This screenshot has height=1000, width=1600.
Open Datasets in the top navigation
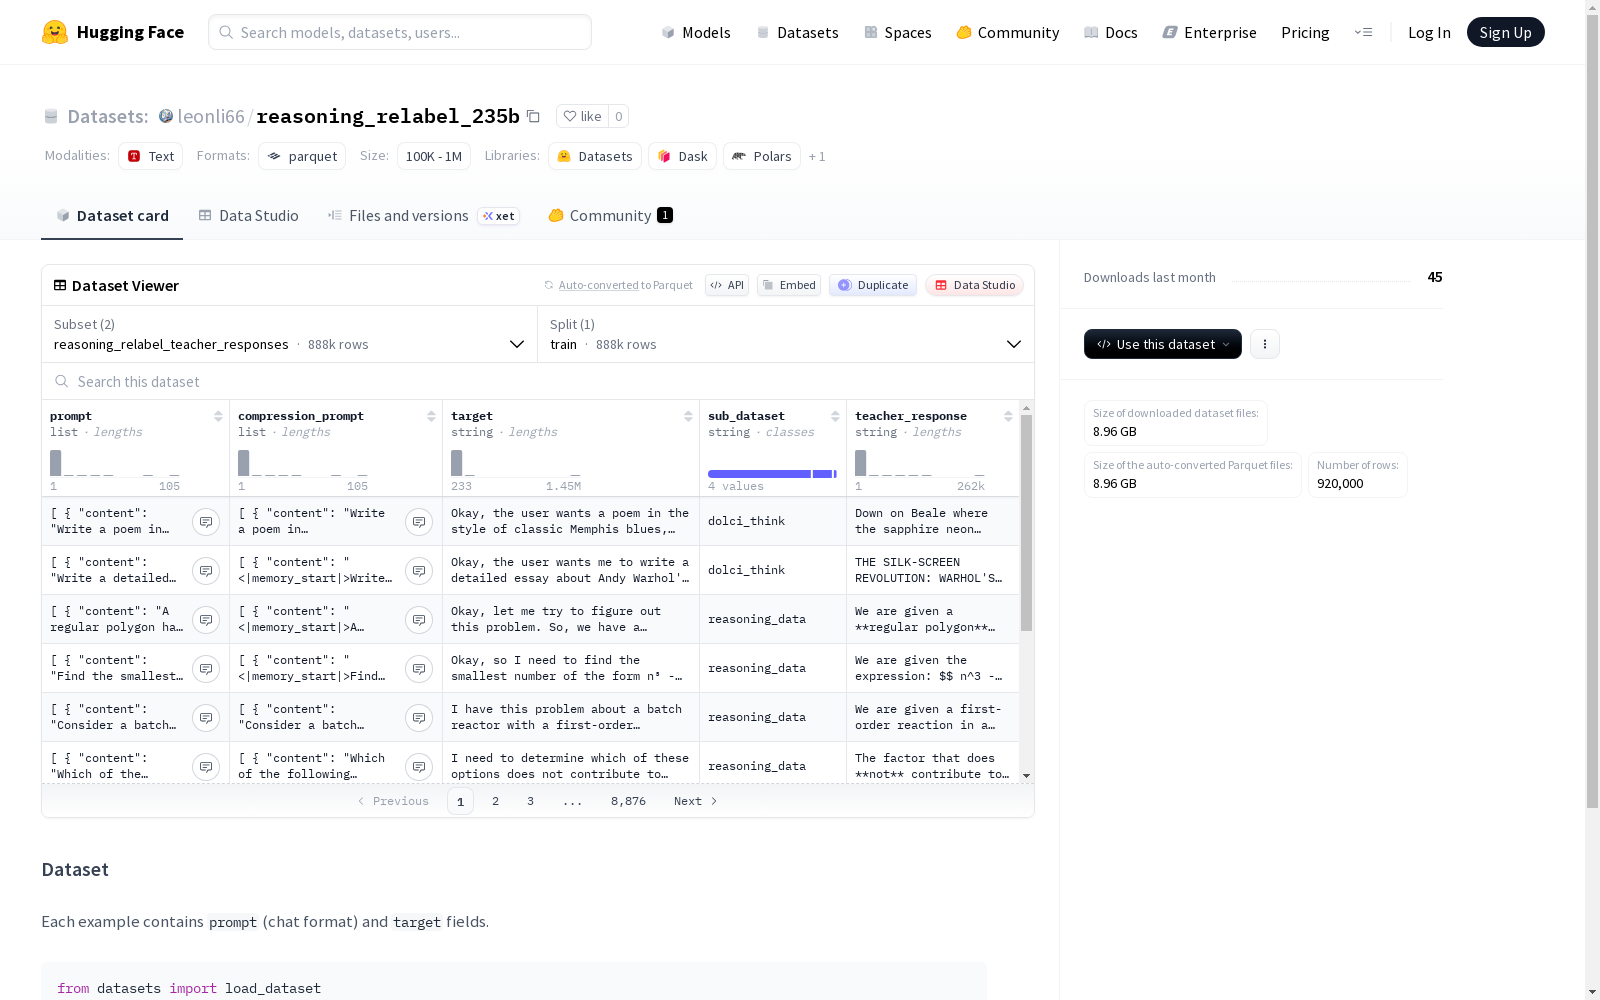(x=797, y=32)
